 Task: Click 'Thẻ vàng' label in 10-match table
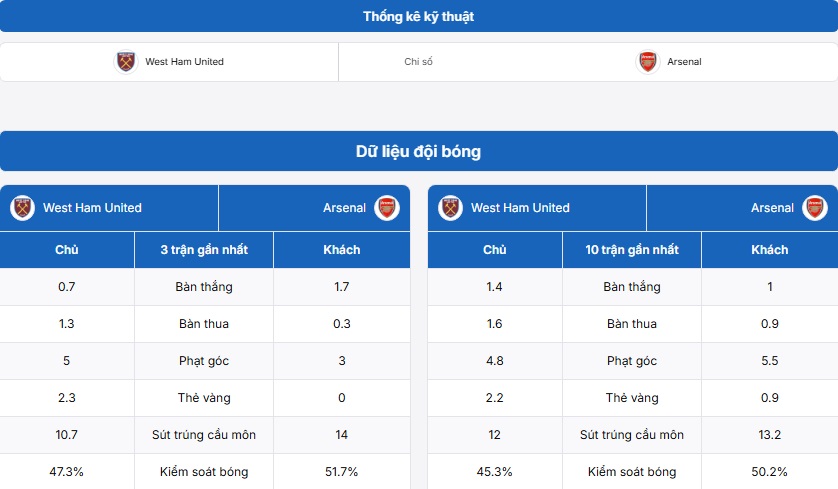pyautogui.click(x=632, y=398)
